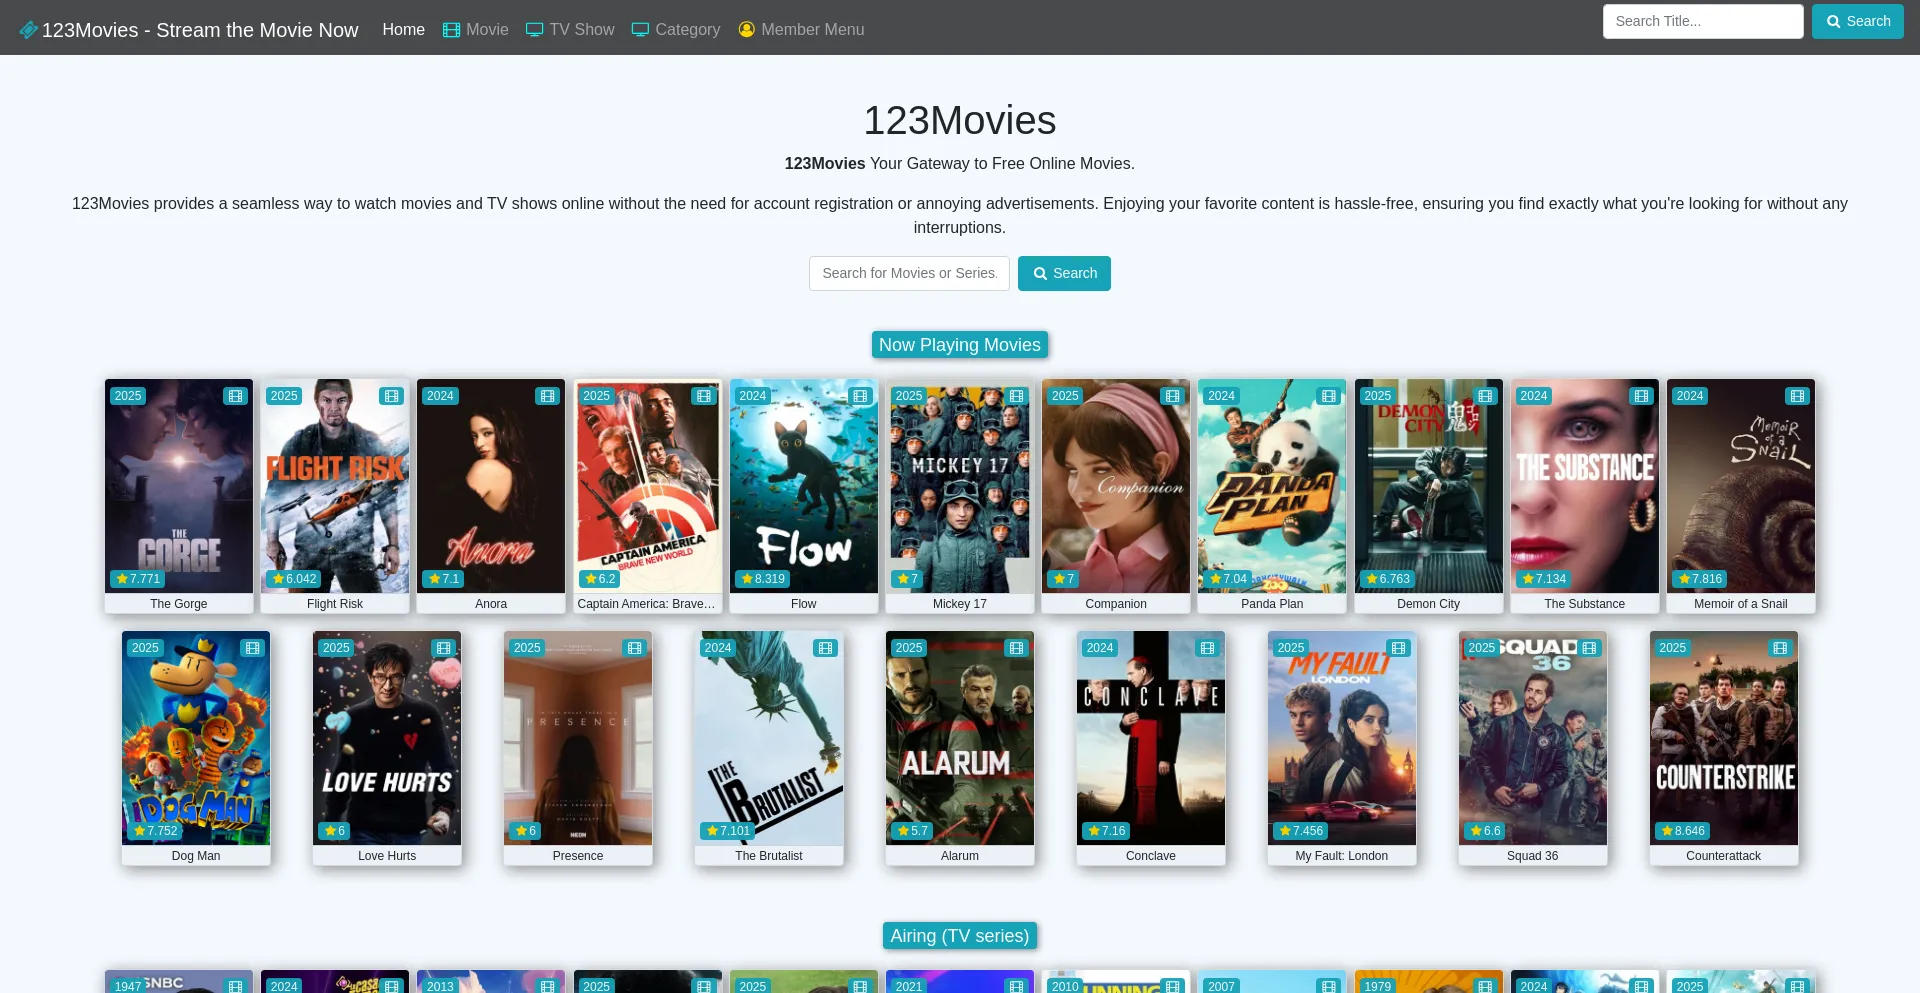1920x993 pixels.
Task: Click the Memoir of a Snail title text
Action: tap(1740, 604)
